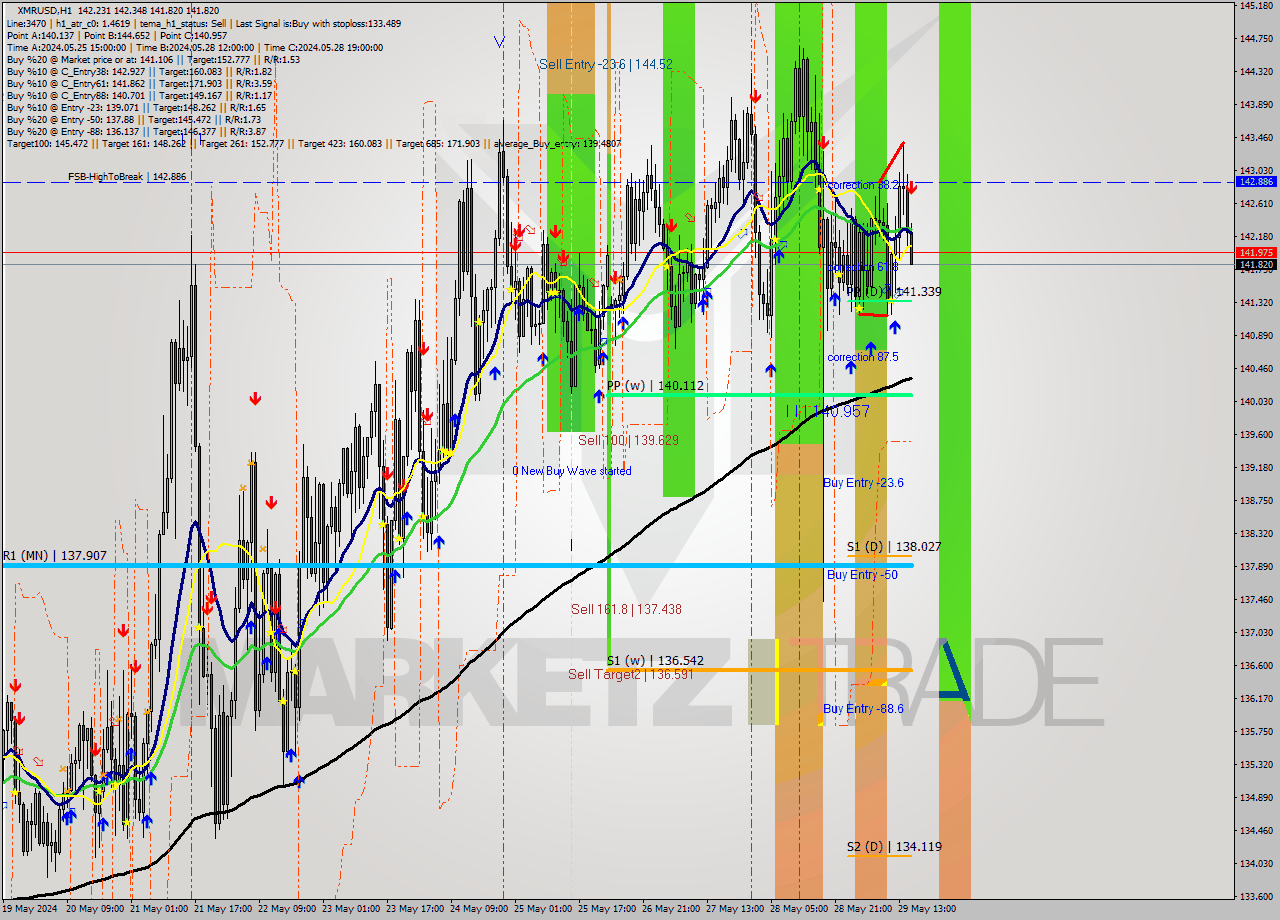Click '0 New Buy Wave started' annotation
The image size is (1280, 920).
tap(572, 471)
